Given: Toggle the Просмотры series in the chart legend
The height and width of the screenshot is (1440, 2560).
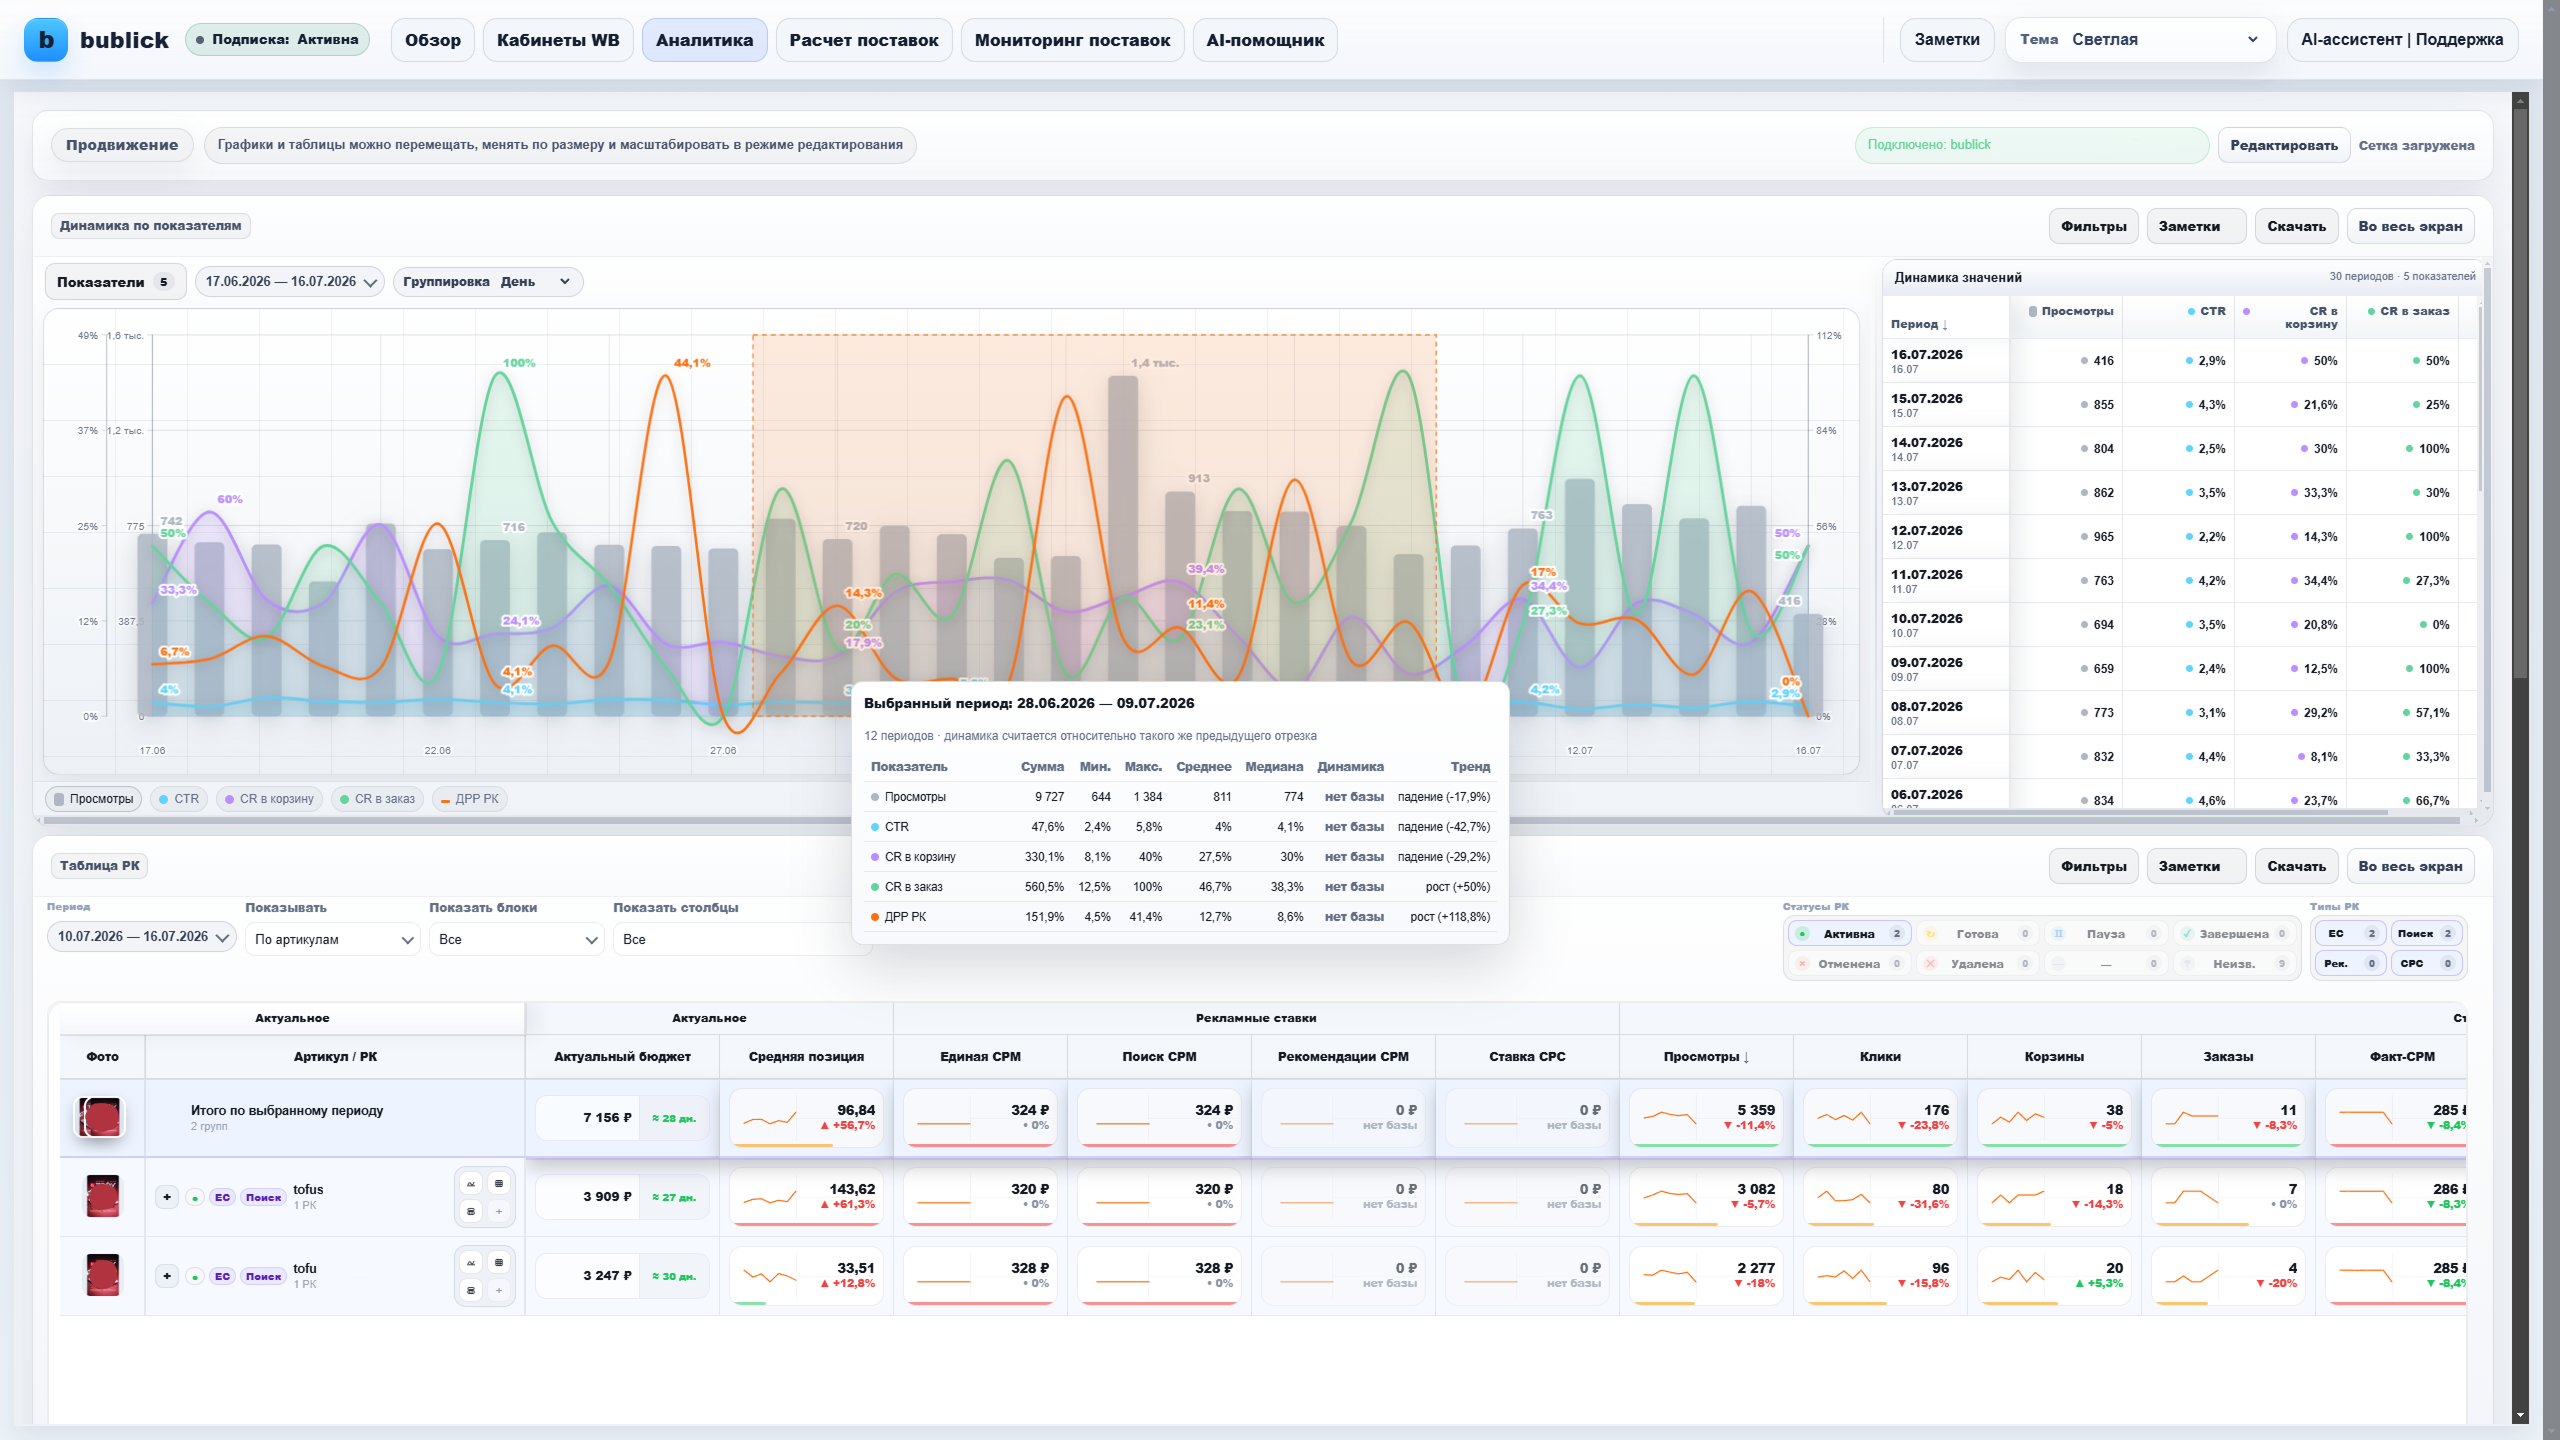Looking at the screenshot, I should (94, 799).
